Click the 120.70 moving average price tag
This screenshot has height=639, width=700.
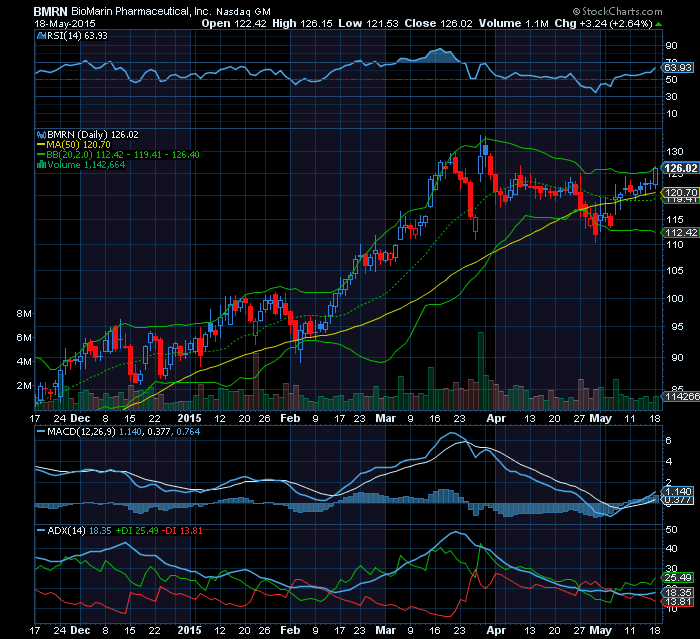click(x=681, y=192)
